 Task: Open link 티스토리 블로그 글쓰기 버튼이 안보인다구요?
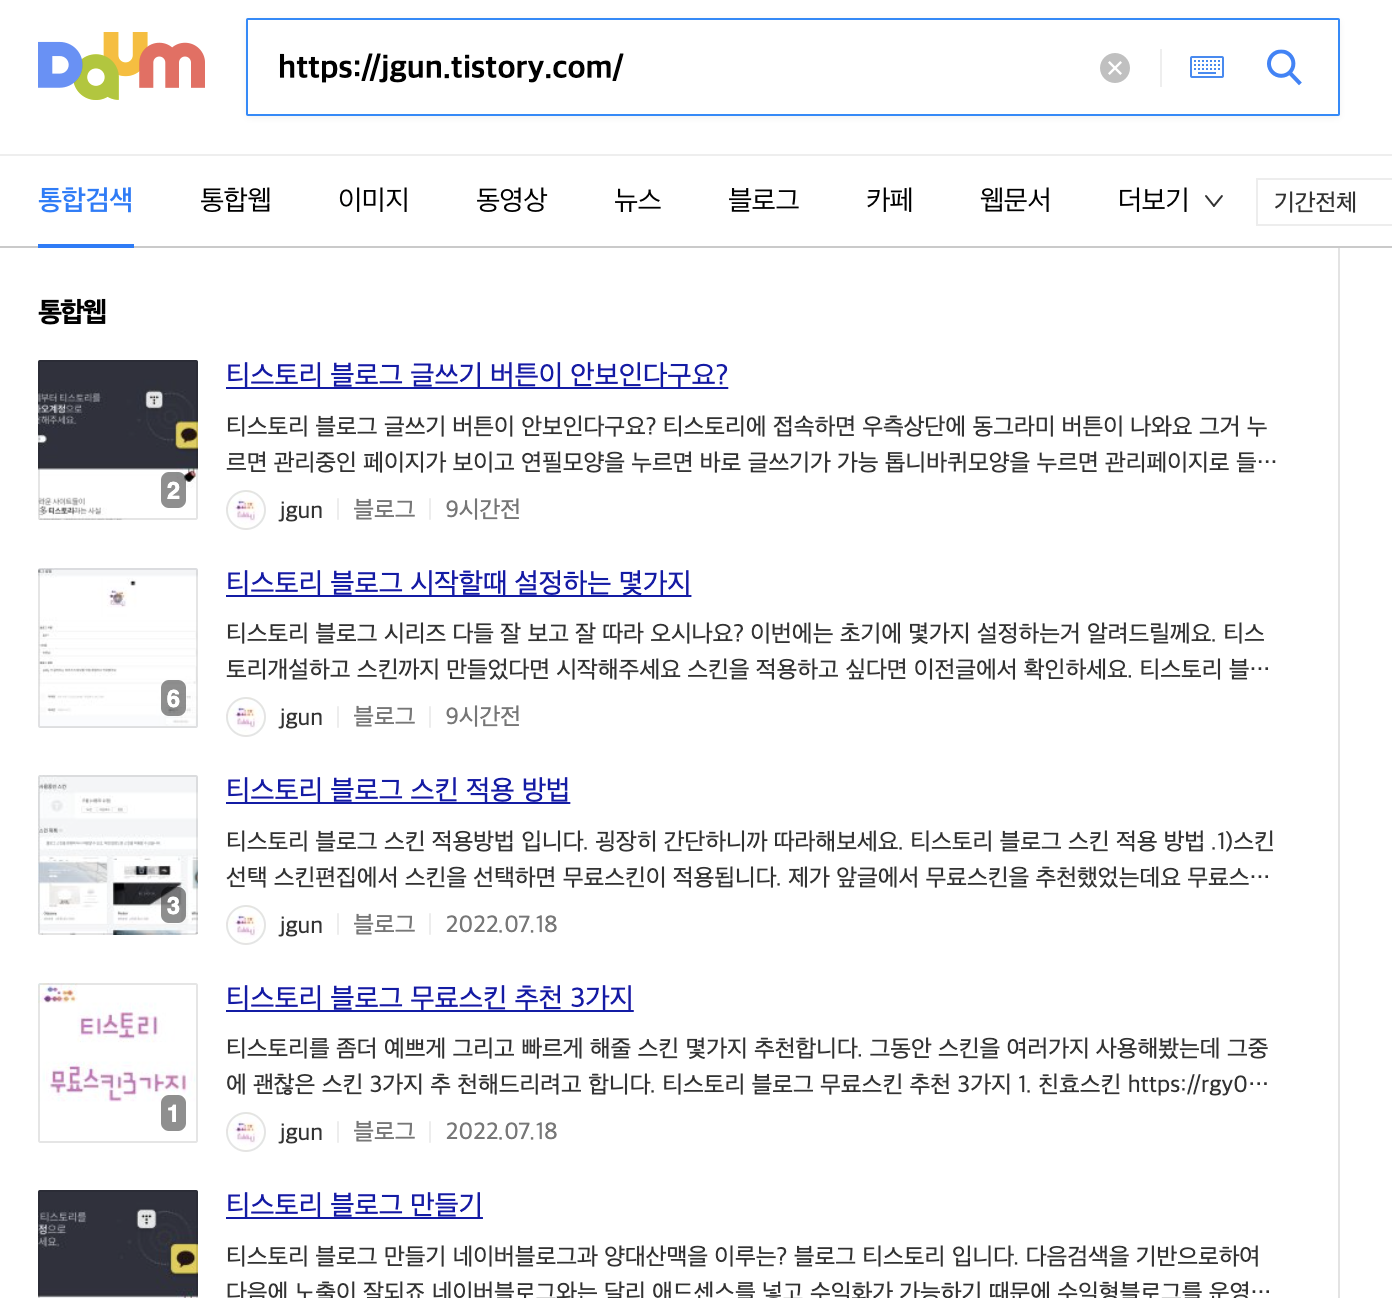pos(477,375)
